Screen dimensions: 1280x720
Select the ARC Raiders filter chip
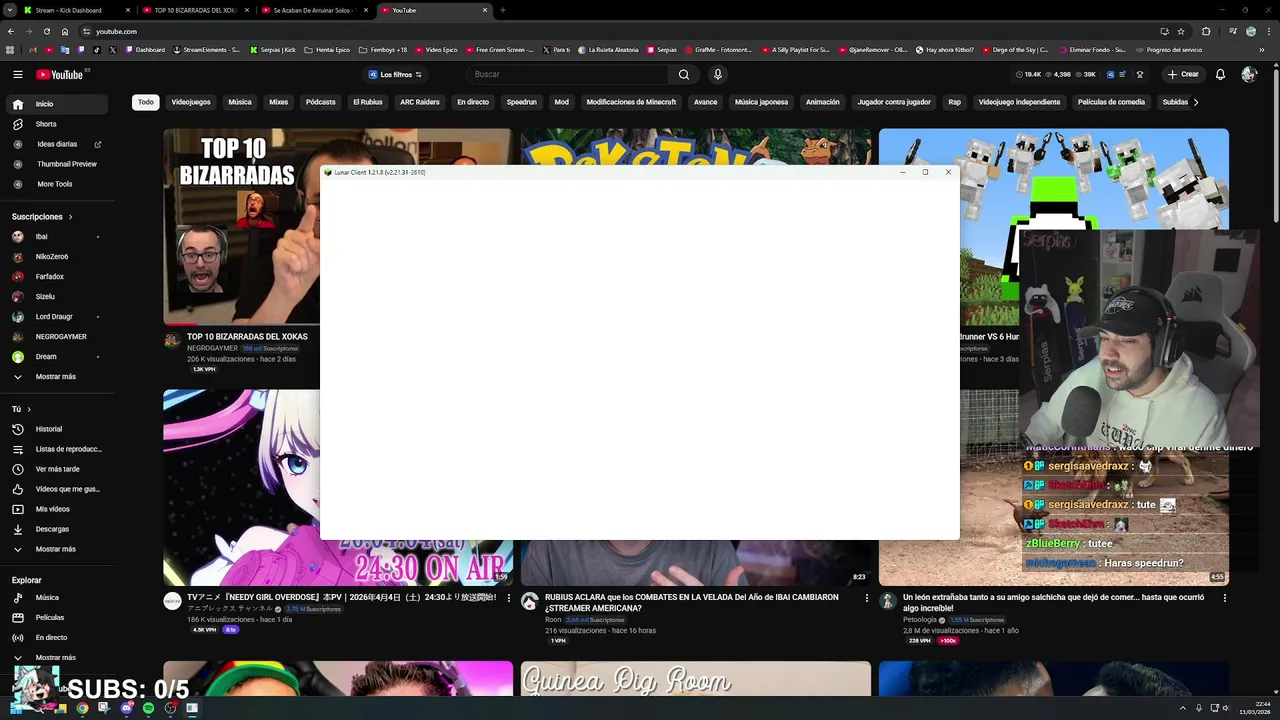(x=420, y=102)
